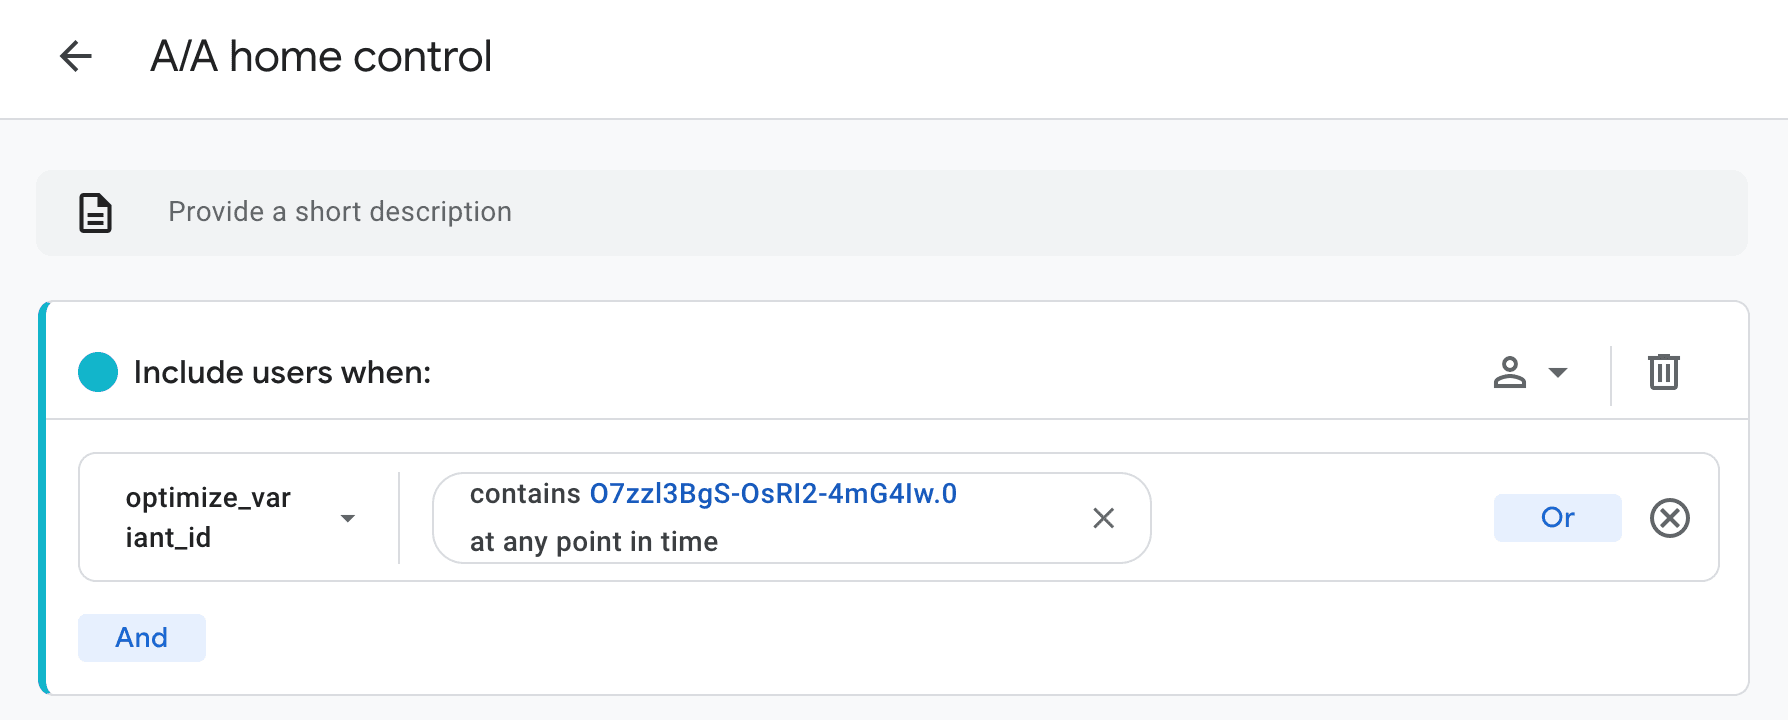Expand the optimize_variant_id dimension arrow
Image resolution: width=1788 pixels, height=720 pixels.
tap(348, 518)
